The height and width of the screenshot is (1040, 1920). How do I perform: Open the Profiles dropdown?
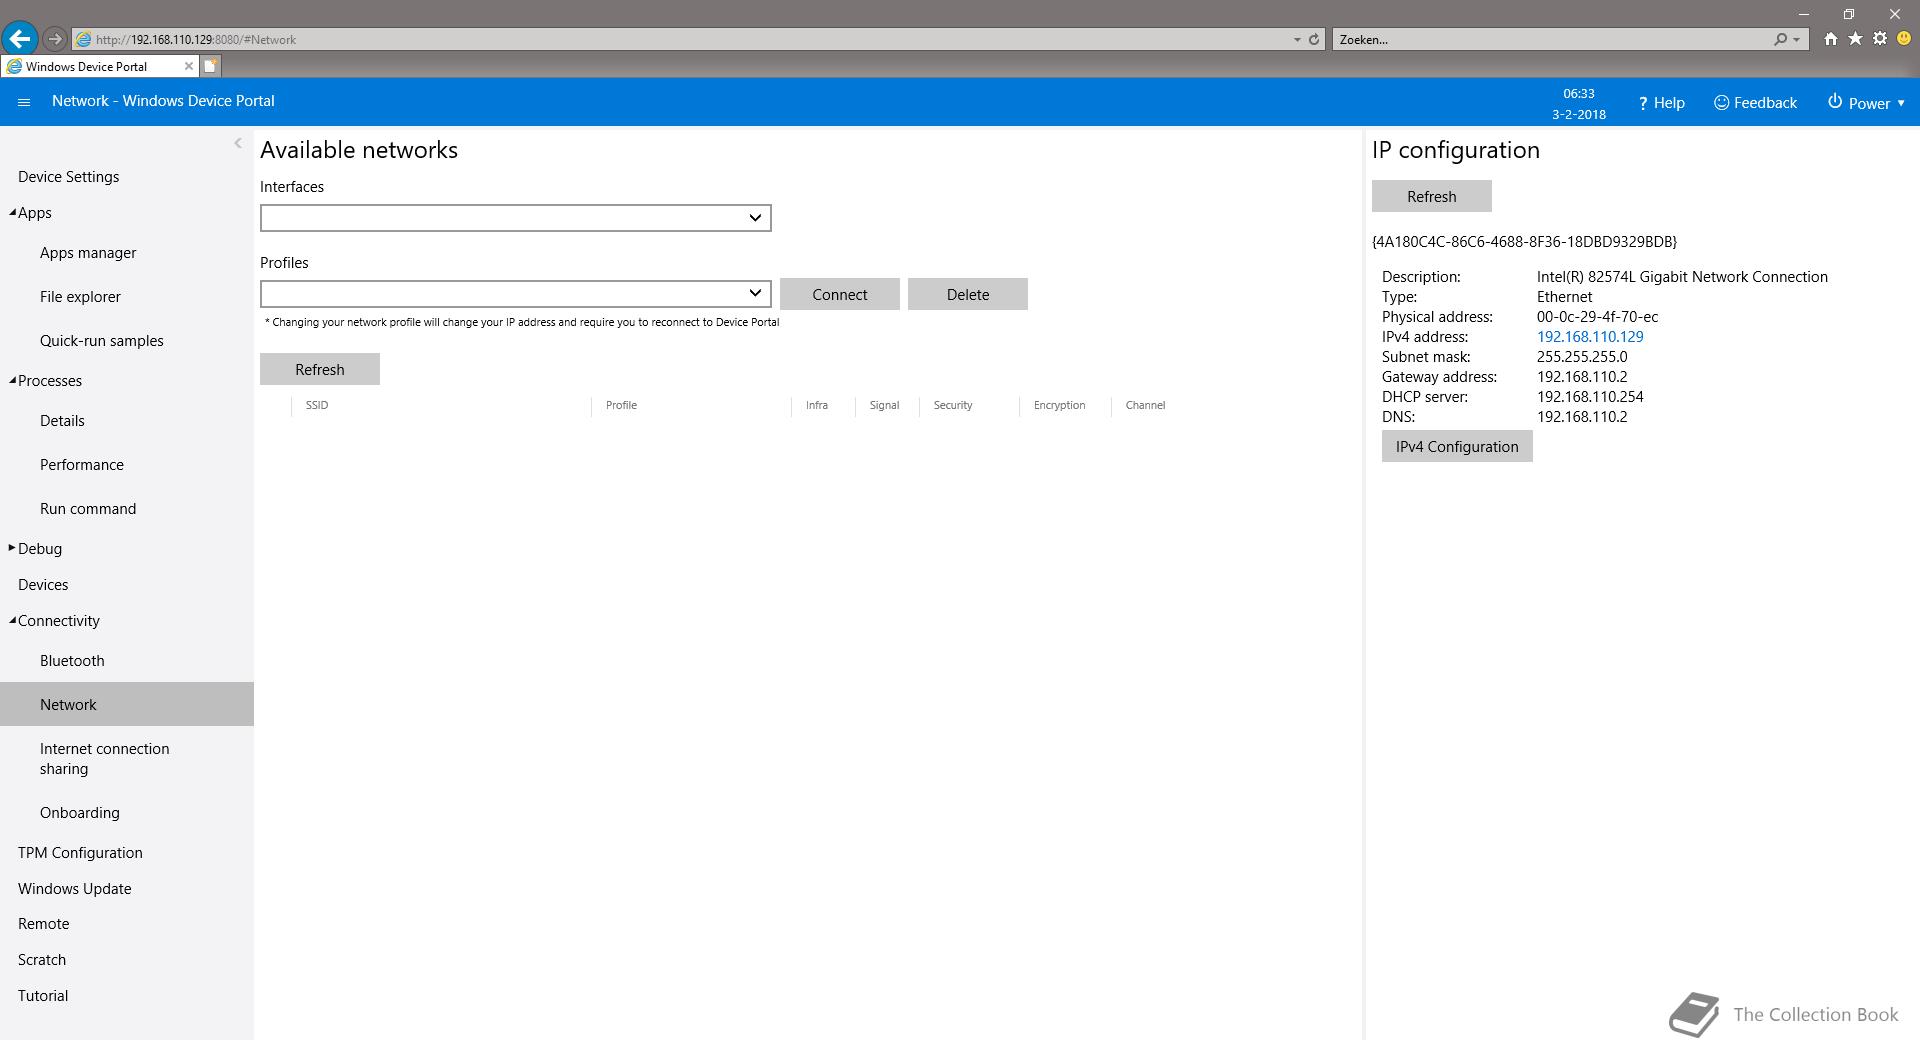516,294
